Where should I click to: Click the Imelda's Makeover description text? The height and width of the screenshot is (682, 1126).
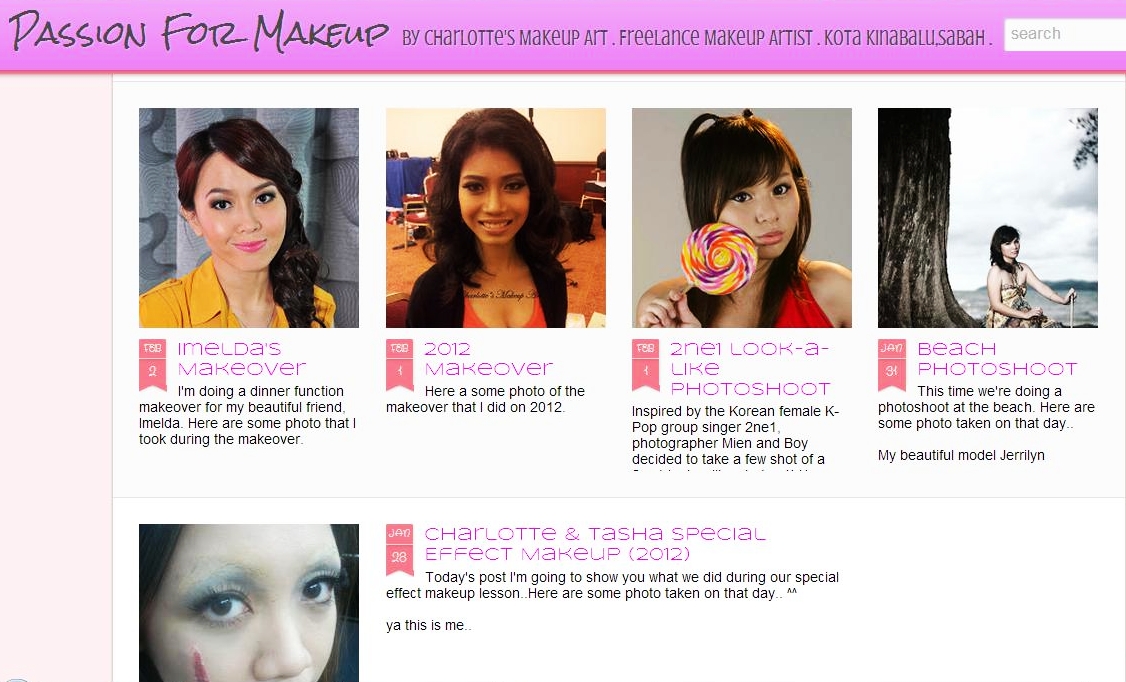tap(248, 415)
